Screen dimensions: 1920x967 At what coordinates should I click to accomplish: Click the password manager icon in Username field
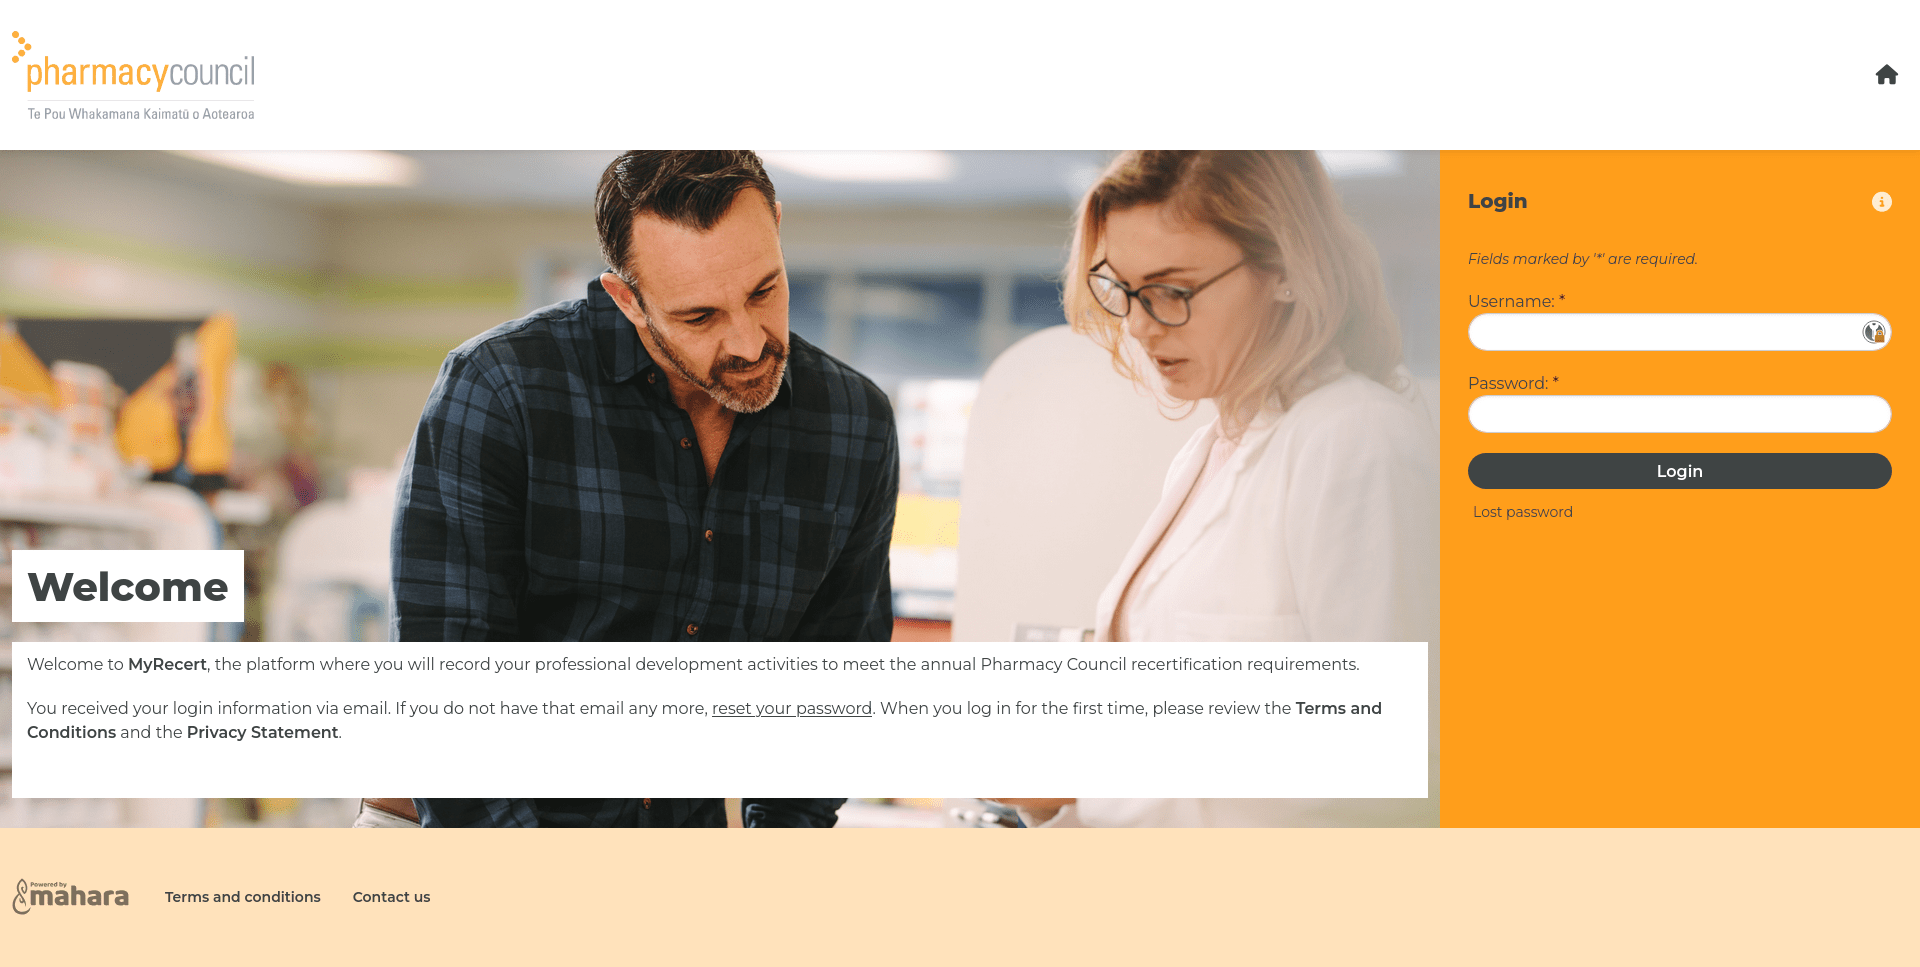(1873, 332)
